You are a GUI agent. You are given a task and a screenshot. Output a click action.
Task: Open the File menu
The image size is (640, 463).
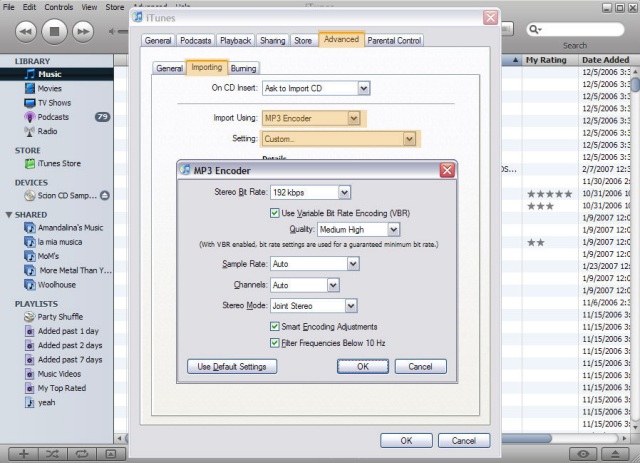9,7
